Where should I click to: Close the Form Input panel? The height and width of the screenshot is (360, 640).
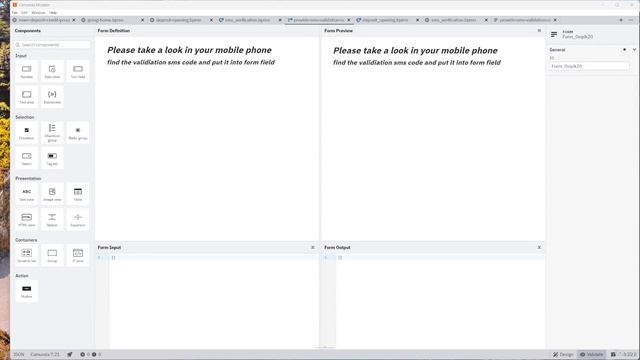click(x=313, y=247)
